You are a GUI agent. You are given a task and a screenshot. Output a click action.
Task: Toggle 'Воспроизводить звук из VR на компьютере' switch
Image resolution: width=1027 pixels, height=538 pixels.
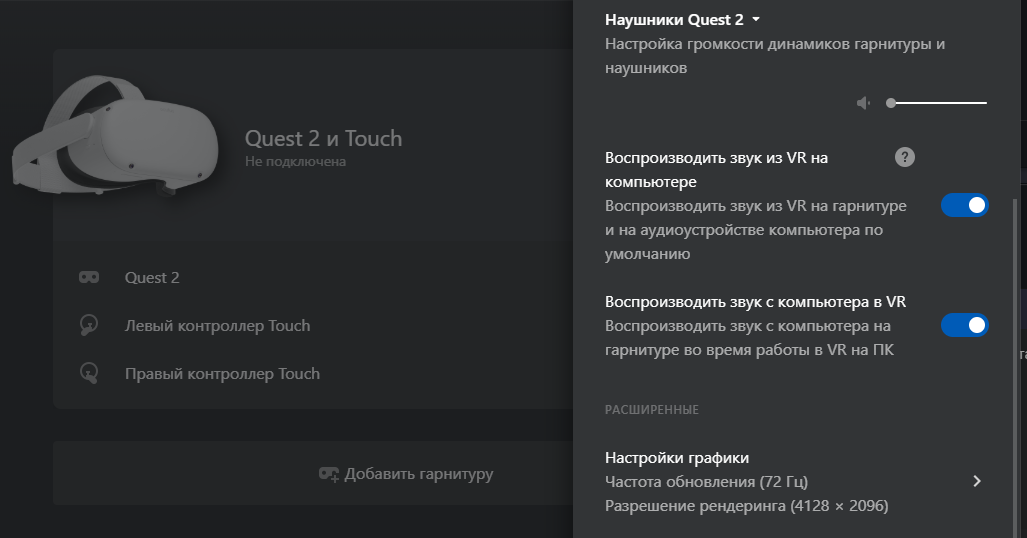point(964,205)
